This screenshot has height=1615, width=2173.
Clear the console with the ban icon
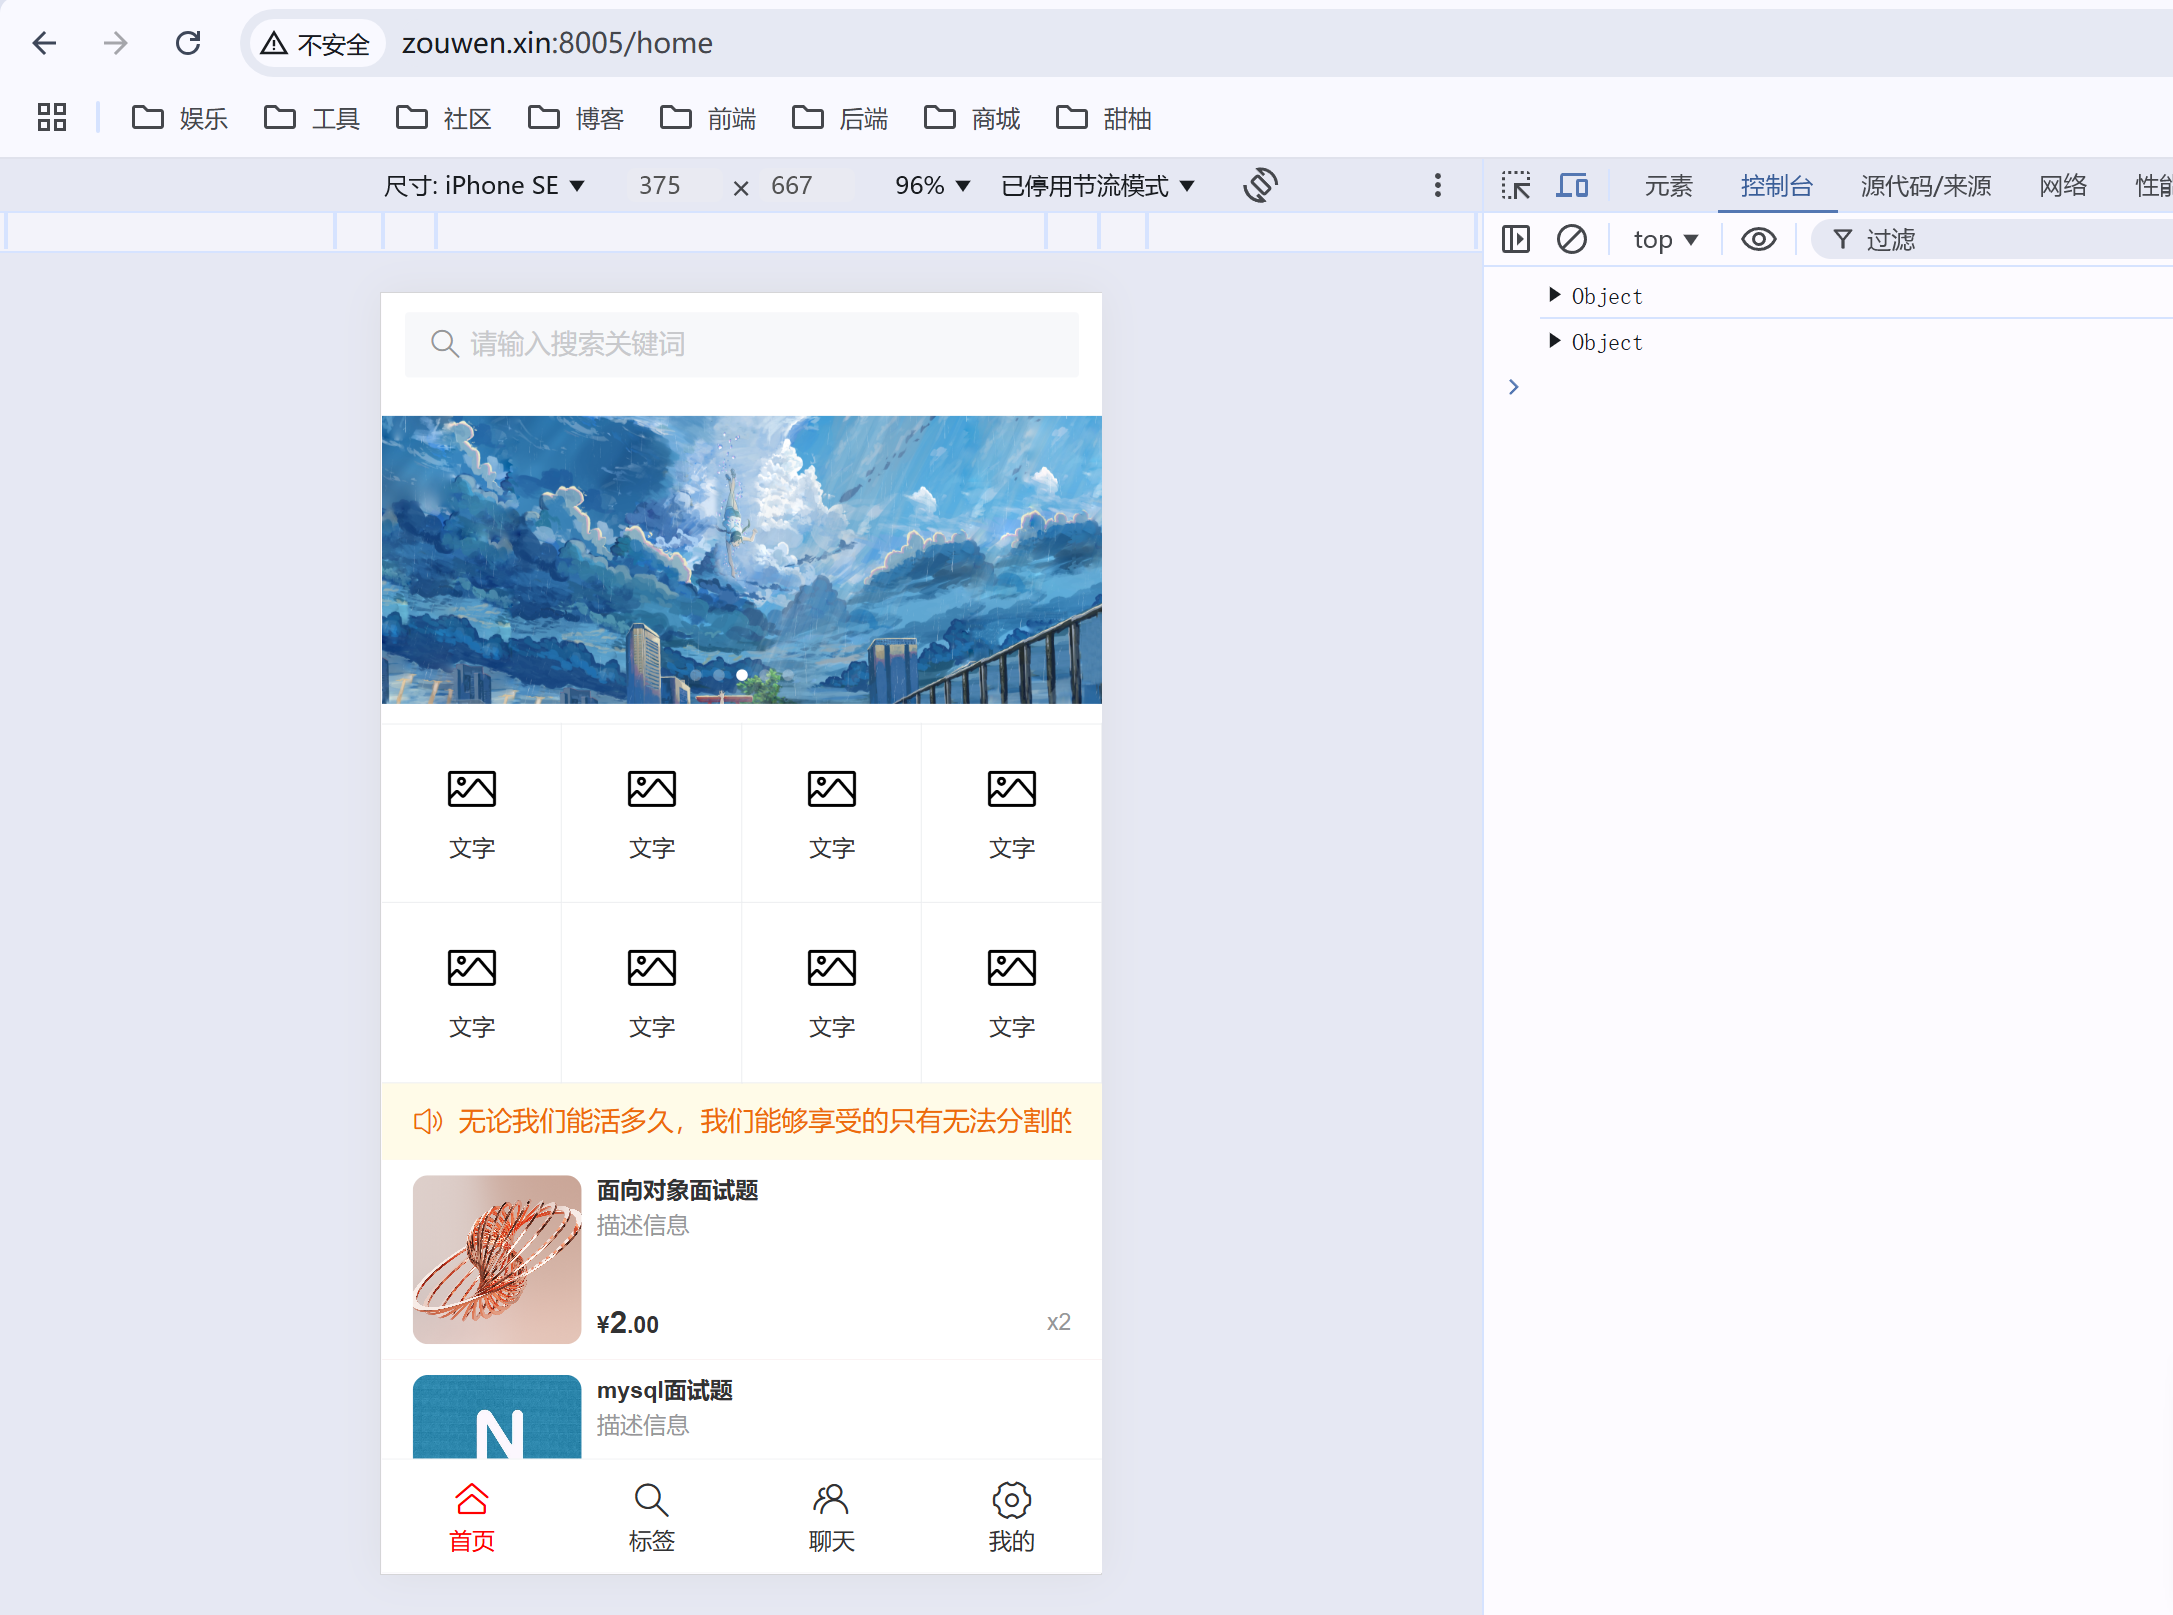click(1572, 240)
